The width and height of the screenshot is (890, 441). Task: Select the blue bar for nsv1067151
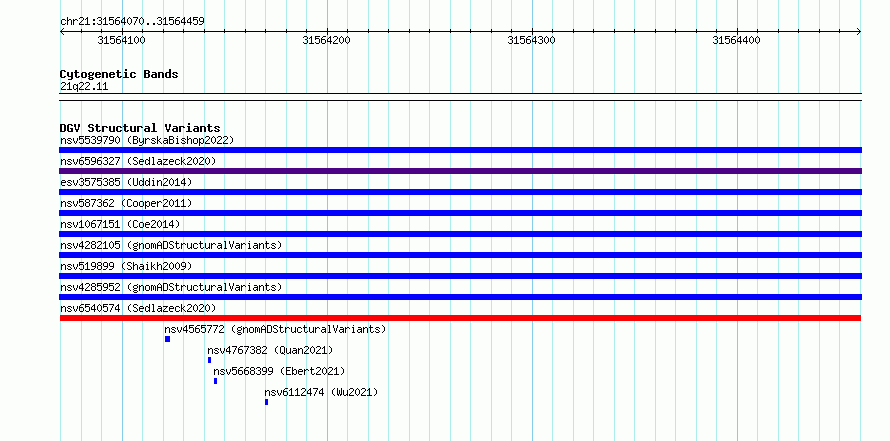460,234
